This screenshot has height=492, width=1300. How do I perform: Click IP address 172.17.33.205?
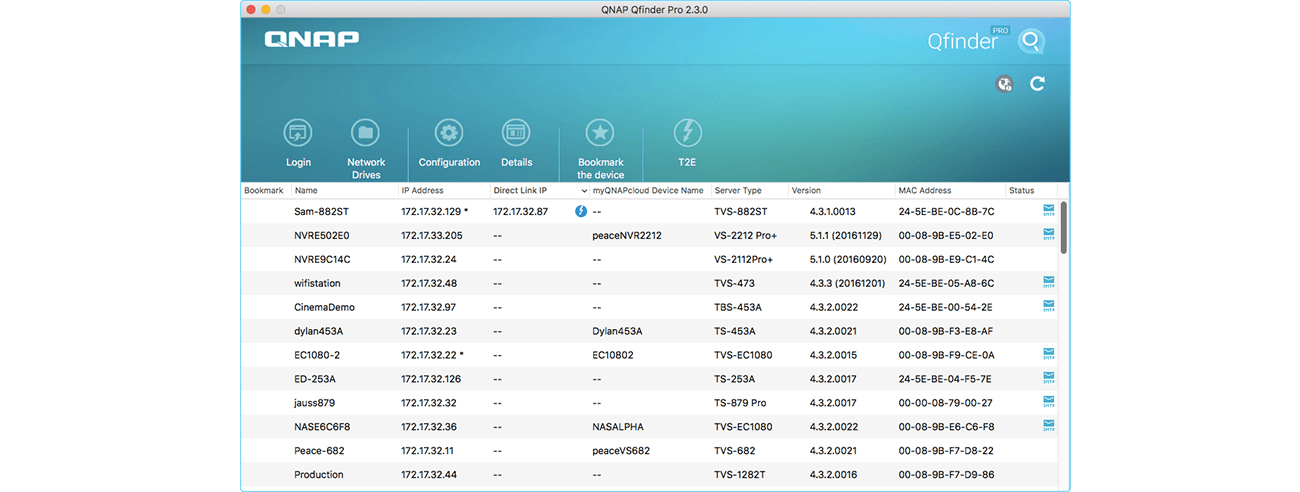(432, 235)
